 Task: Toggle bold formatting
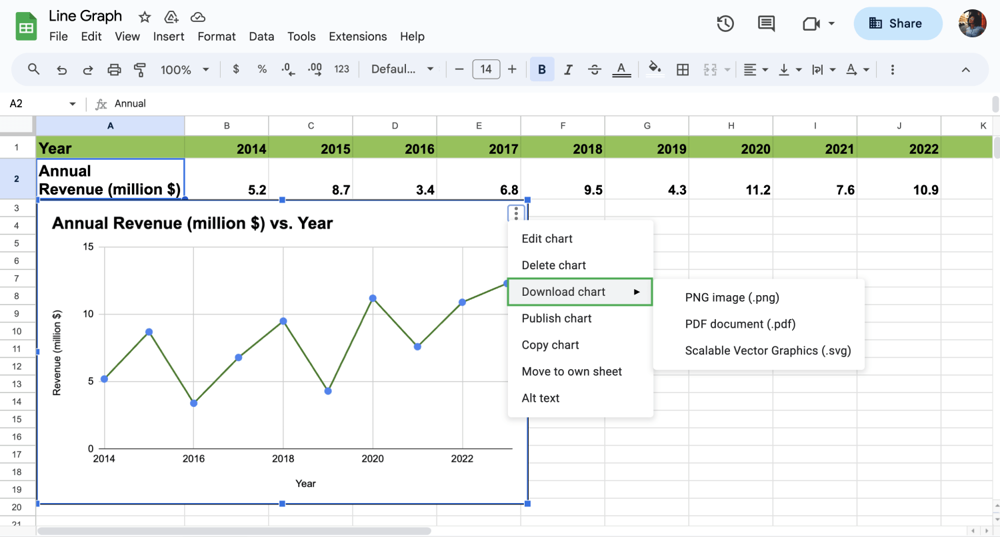point(542,70)
